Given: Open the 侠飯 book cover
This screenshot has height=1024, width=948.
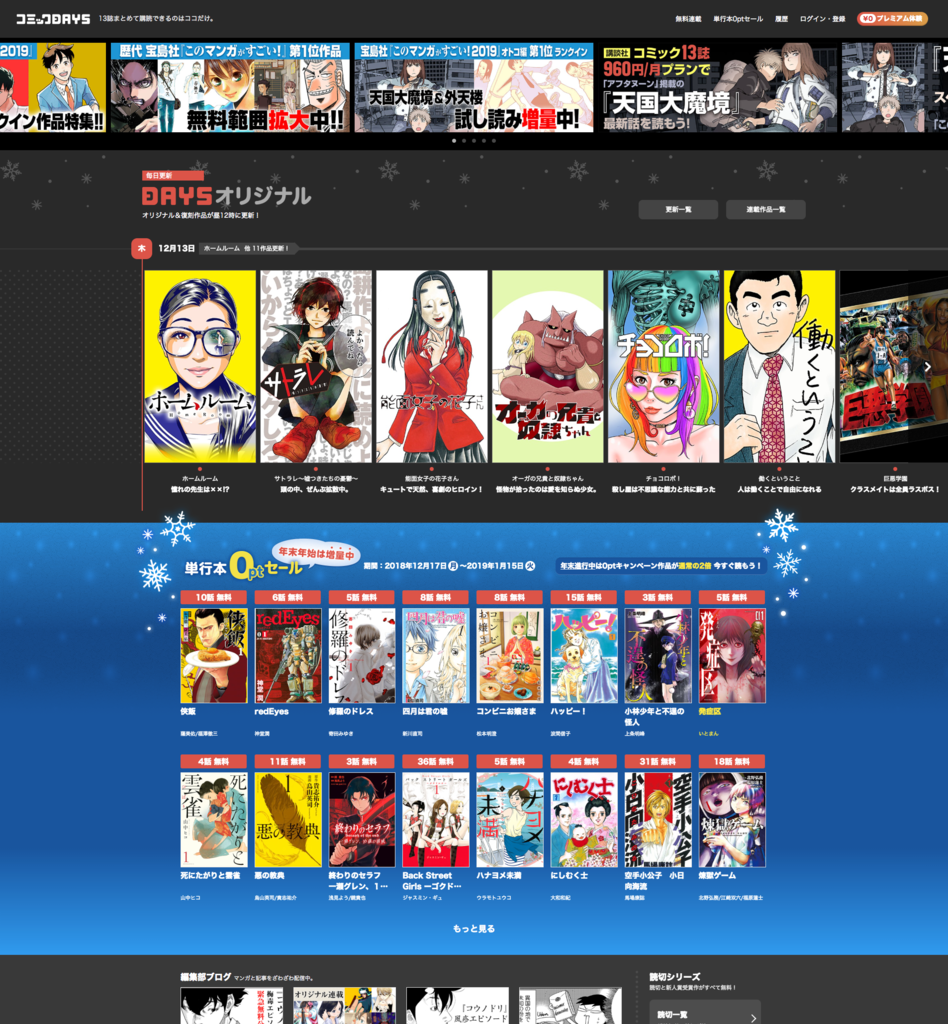Looking at the screenshot, I should [213, 656].
